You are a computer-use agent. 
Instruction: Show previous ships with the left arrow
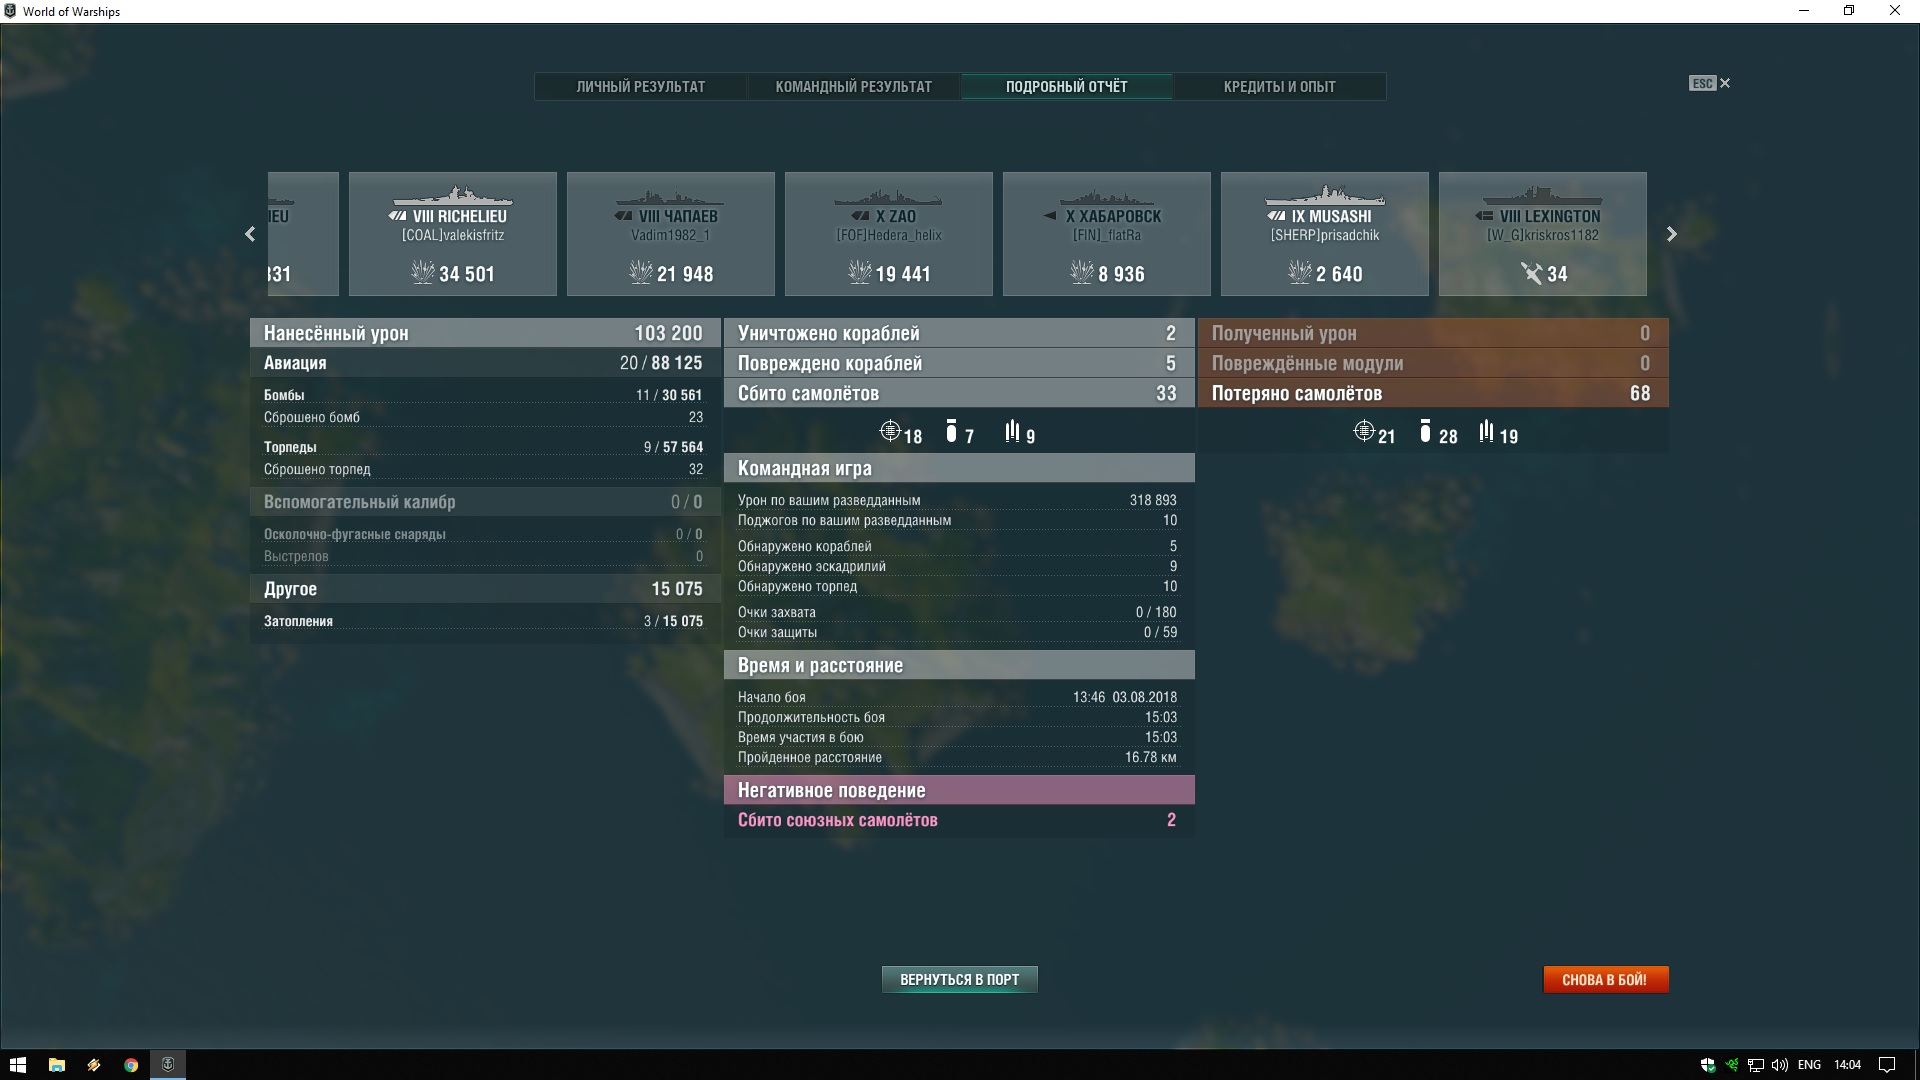(250, 234)
